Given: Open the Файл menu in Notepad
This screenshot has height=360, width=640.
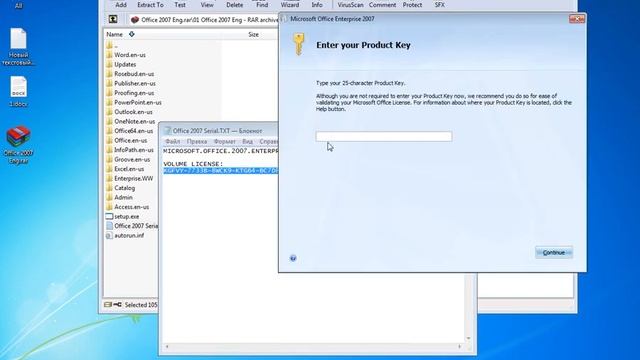Looking at the screenshot, I should click(x=173, y=141).
